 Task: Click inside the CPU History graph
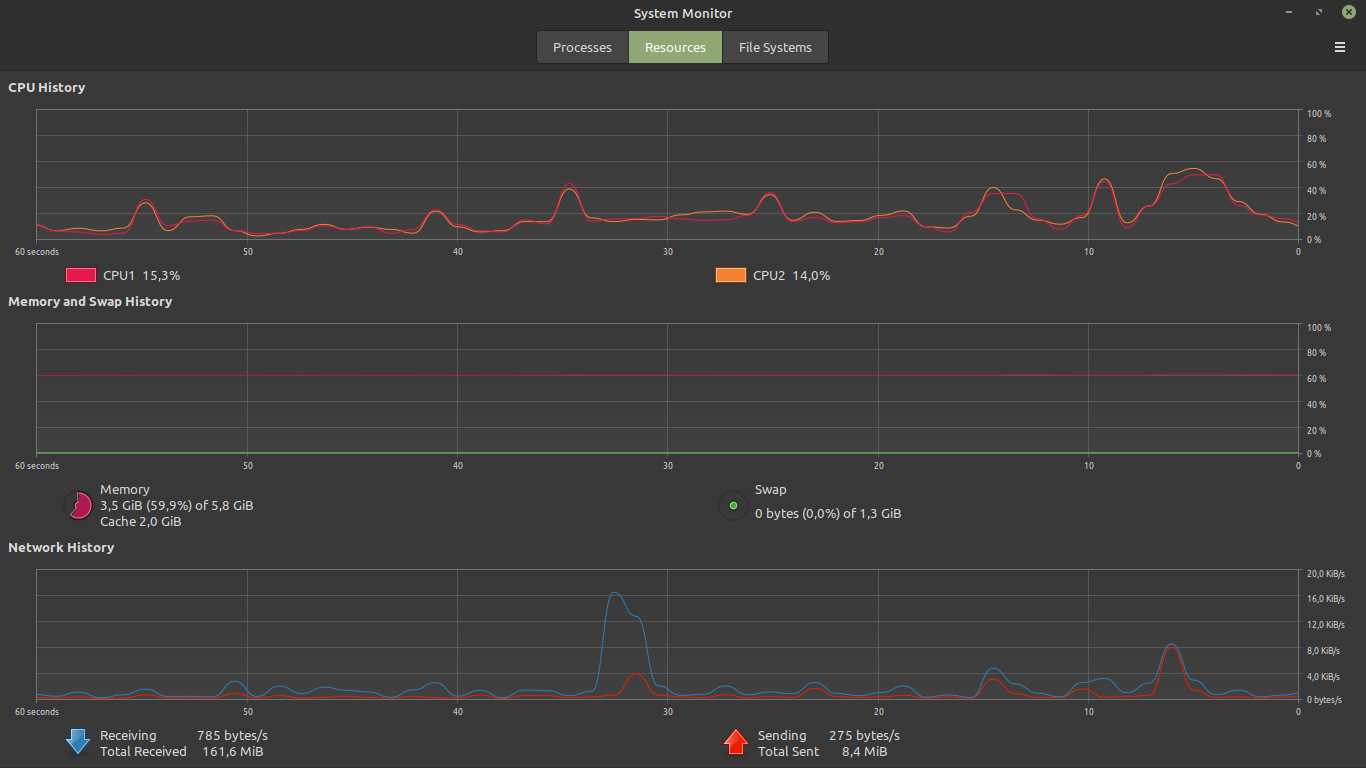point(667,175)
